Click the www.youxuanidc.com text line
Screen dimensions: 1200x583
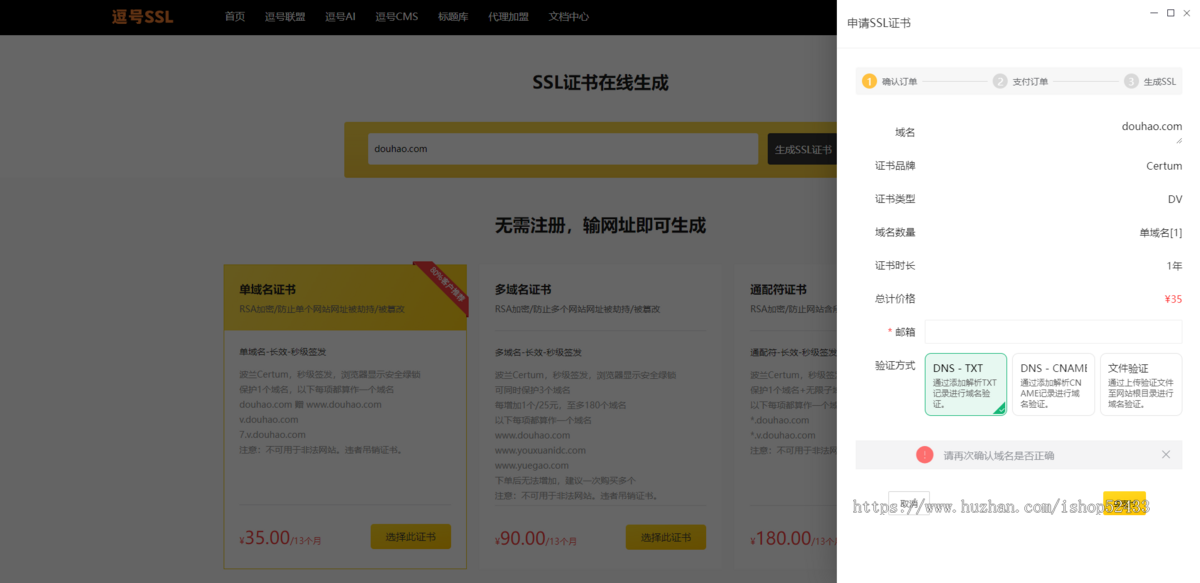pos(541,450)
